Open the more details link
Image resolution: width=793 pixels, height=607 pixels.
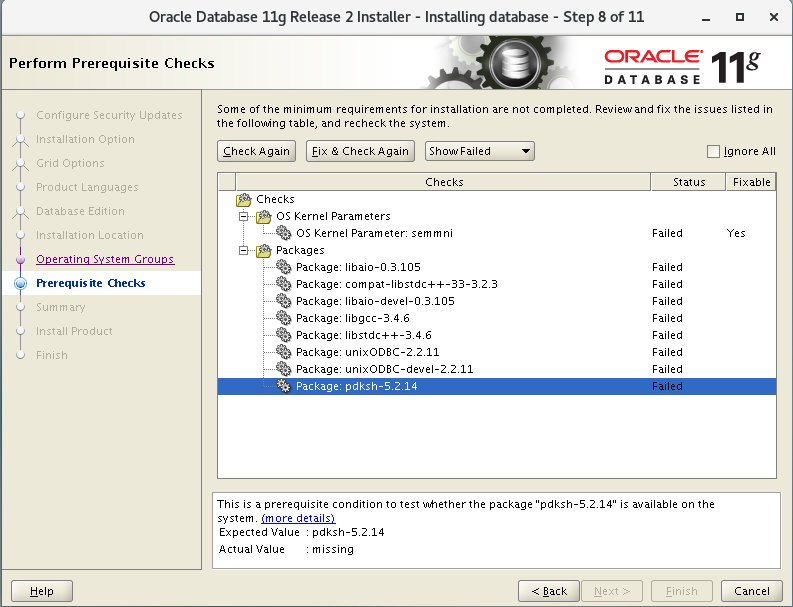[x=298, y=518]
